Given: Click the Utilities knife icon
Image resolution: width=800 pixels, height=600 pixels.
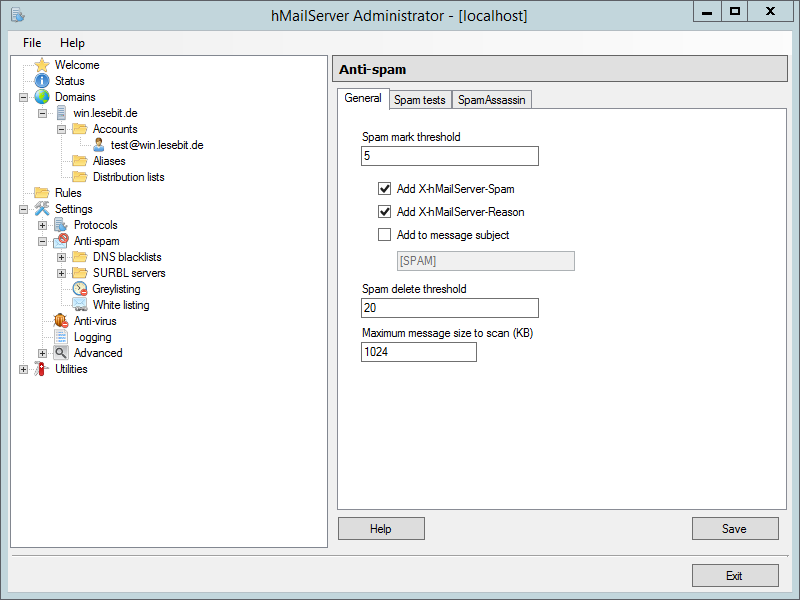Looking at the screenshot, I should pos(41,369).
